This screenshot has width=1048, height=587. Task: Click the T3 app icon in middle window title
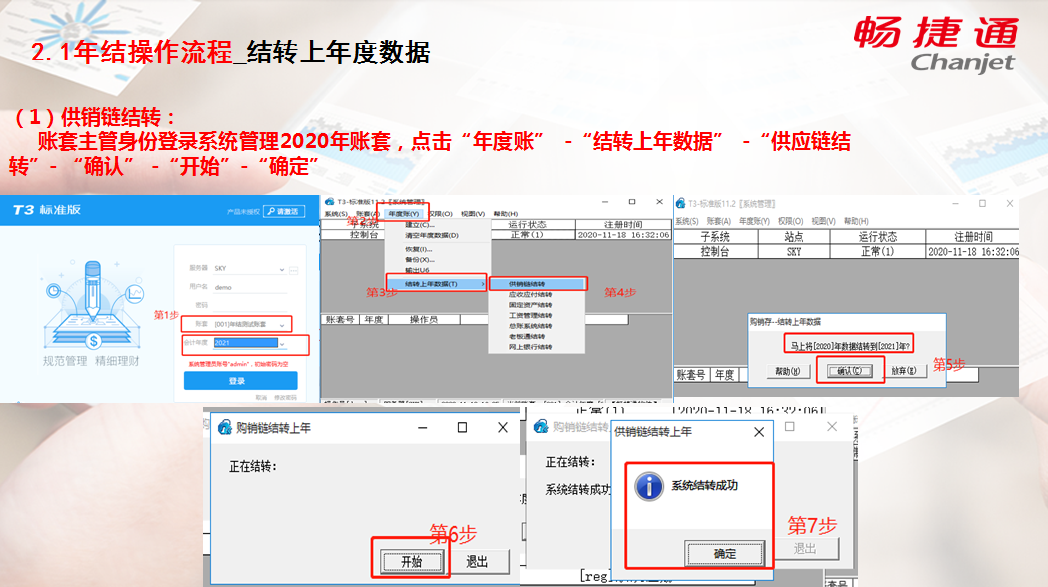[x=330, y=201]
